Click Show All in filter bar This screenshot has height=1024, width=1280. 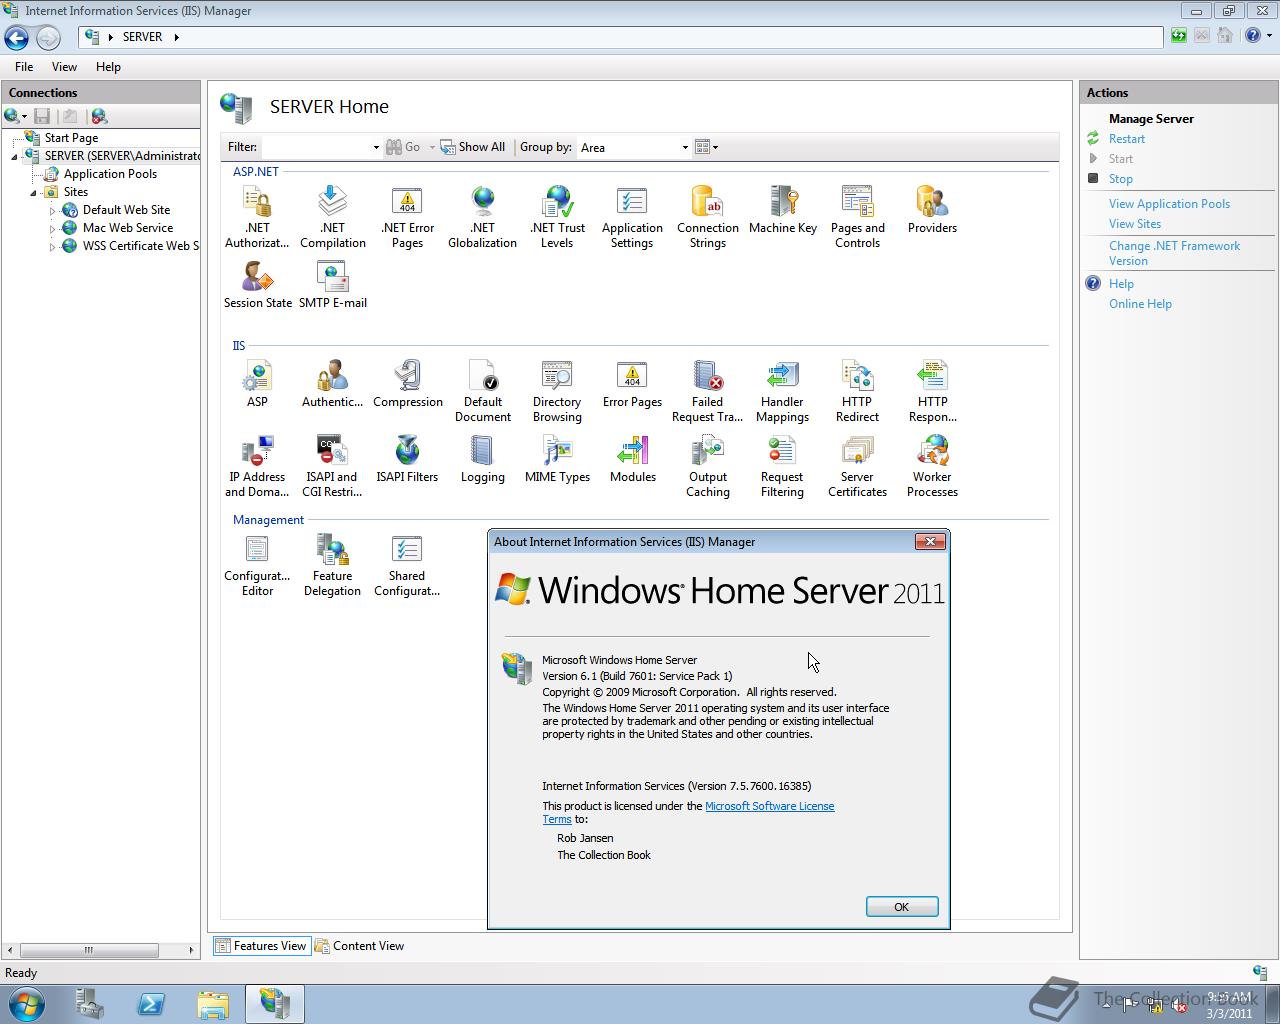point(473,147)
